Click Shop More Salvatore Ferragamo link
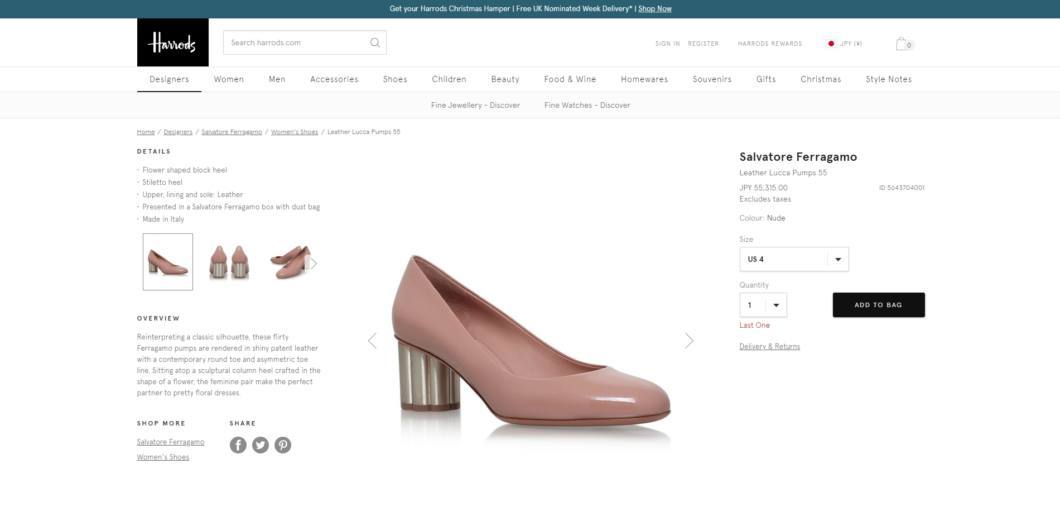 tap(170, 442)
